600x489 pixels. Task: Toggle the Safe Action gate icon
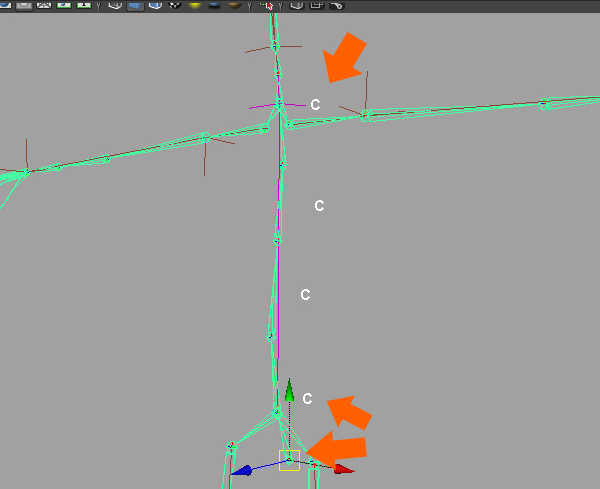64,5
